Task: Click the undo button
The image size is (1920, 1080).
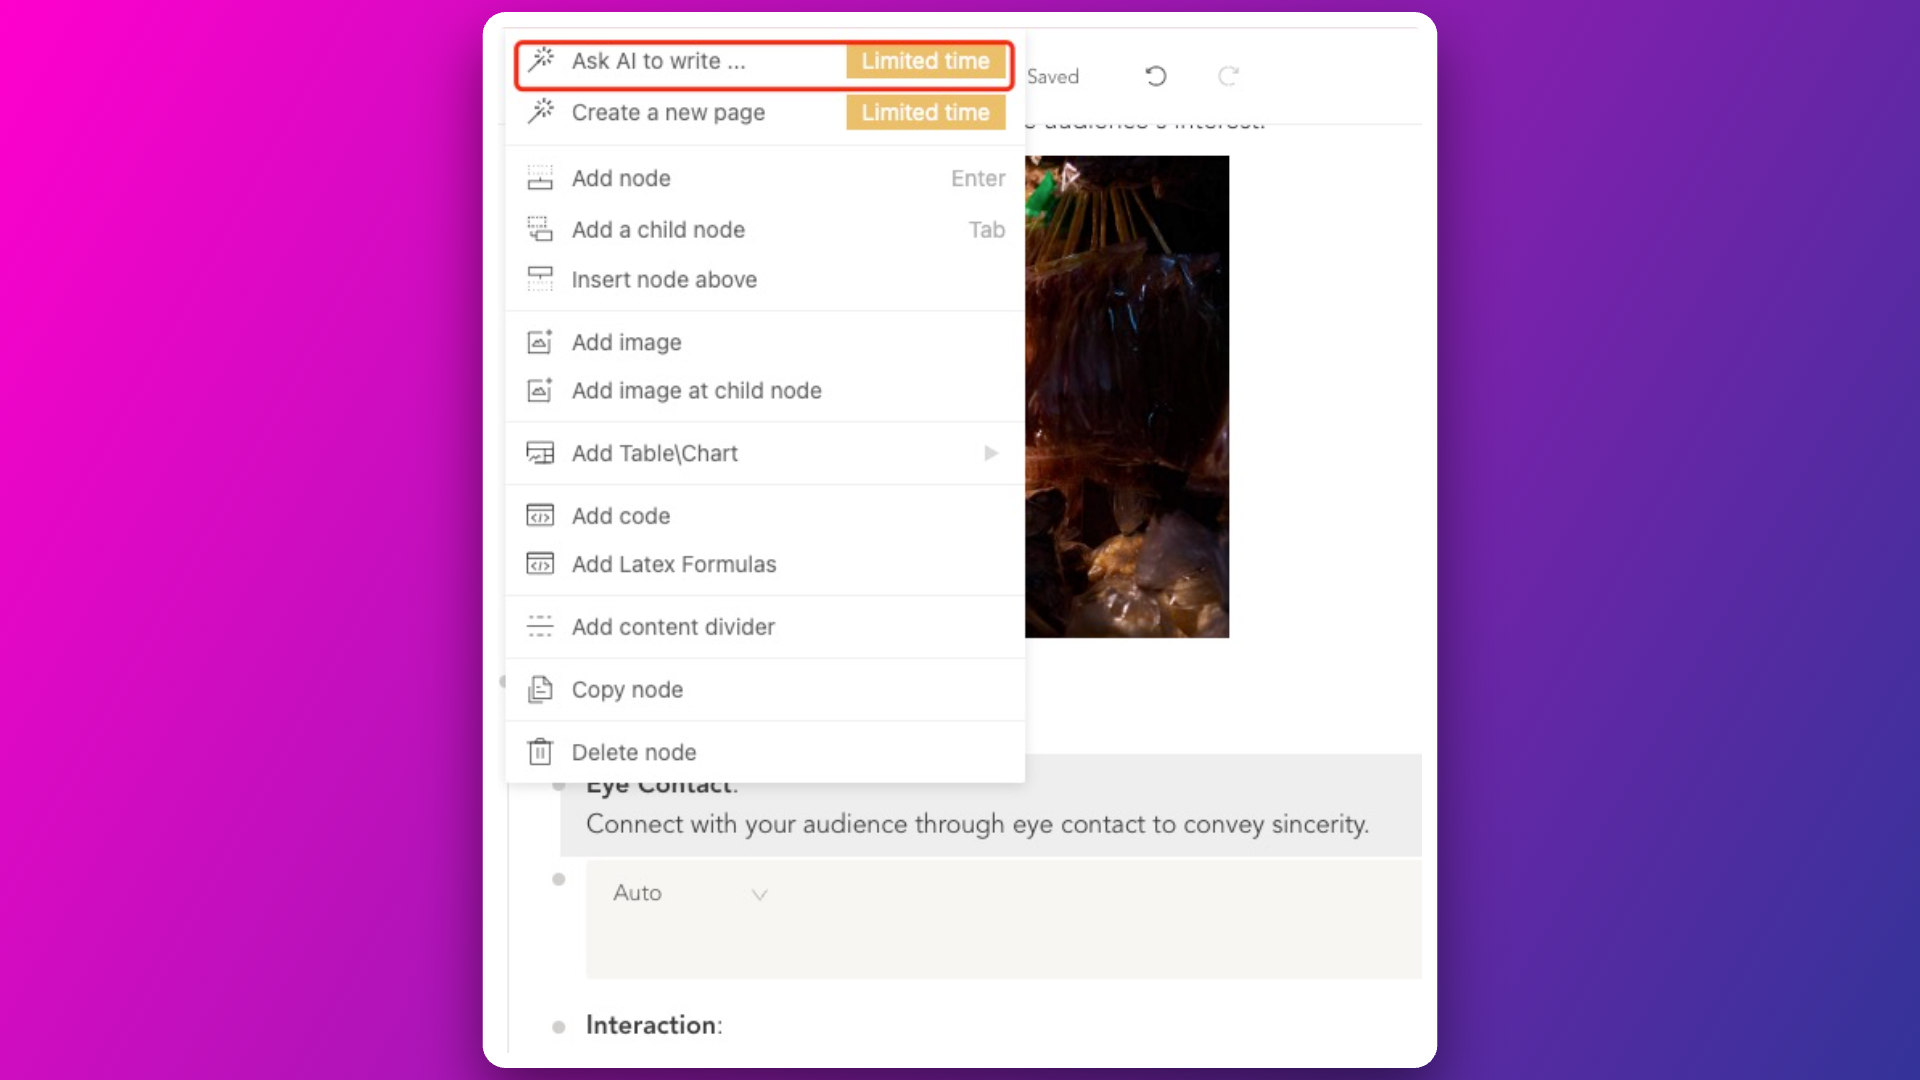Action: click(x=1153, y=75)
